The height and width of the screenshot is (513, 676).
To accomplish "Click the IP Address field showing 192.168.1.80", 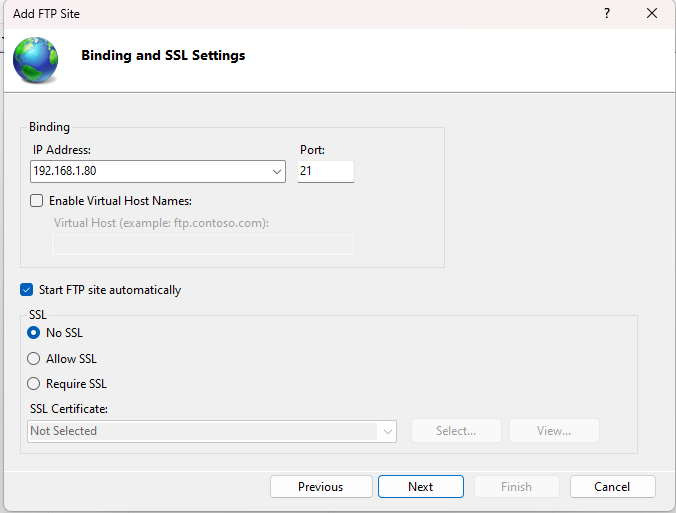I will point(148,172).
